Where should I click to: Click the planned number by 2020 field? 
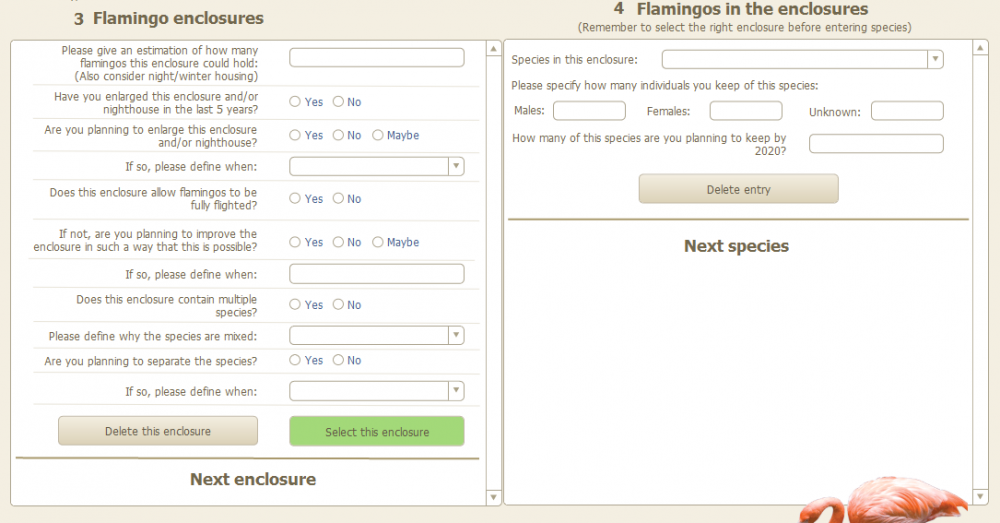click(x=876, y=144)
